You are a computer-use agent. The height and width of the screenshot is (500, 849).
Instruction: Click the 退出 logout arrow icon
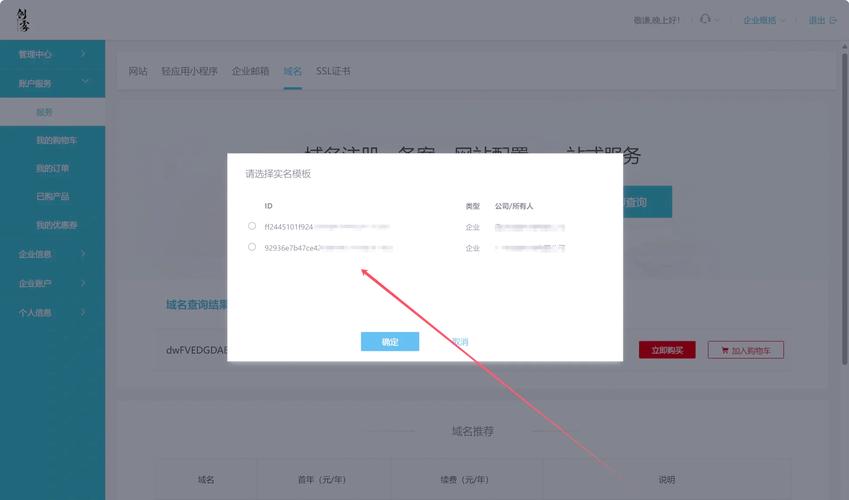pyautogui.click(x=833, y=21)
